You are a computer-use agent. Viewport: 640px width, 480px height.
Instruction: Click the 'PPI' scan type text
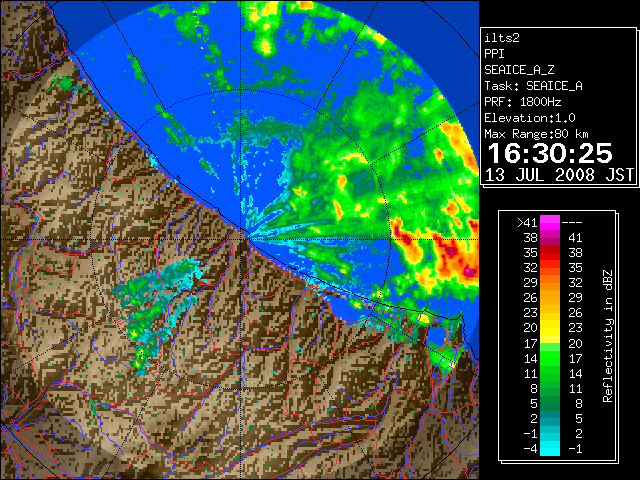point(494,54)
